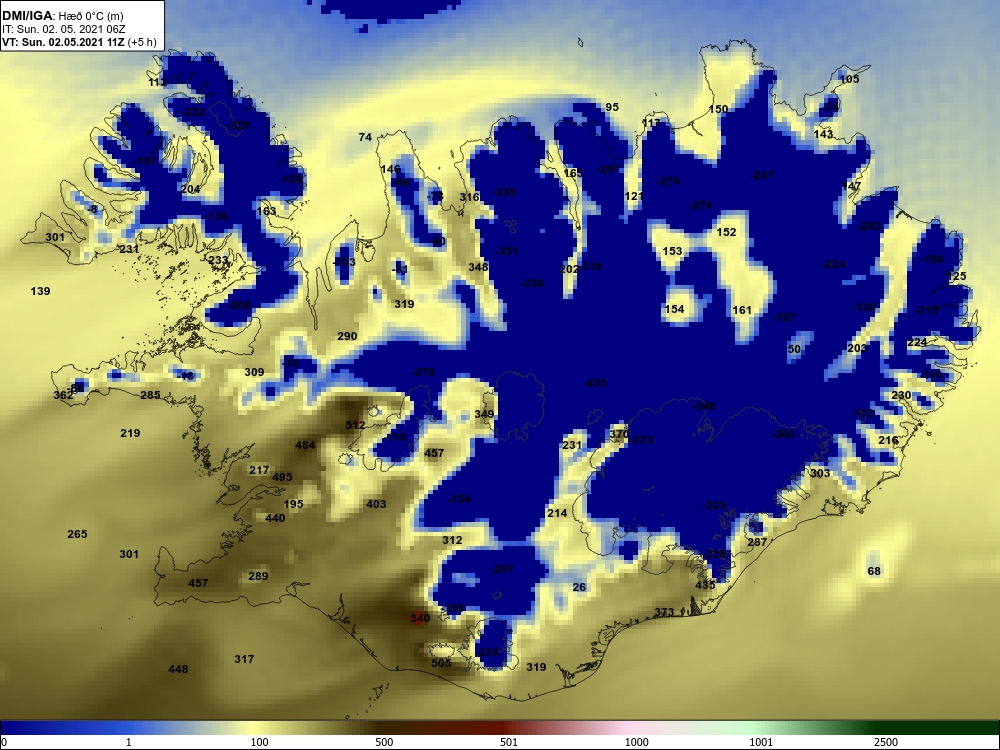Select the 265 value over the sea
The height and width of the screenshot is (750, 1000).
click(77, 534)
